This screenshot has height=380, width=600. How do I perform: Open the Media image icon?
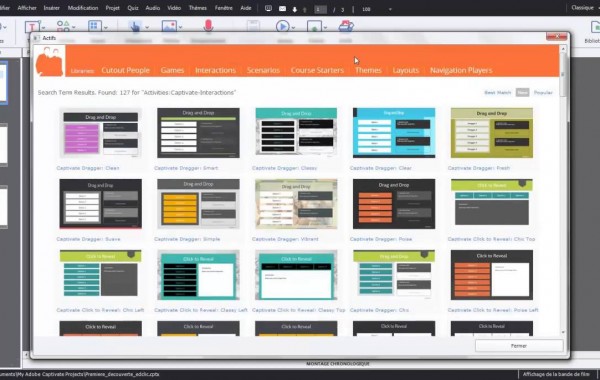(x=169, y=26)
